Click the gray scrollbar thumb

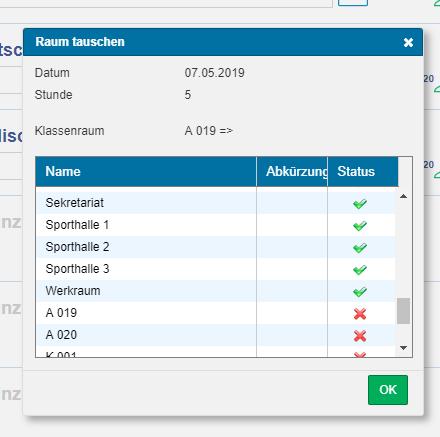click(403, 311)
